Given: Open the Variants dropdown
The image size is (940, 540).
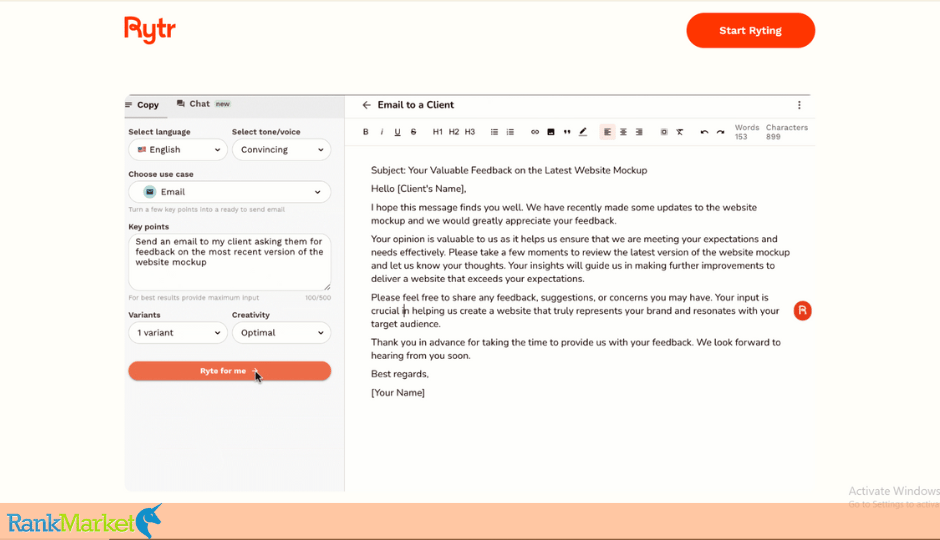Looking at the screenshot, I should pos(177,333).
